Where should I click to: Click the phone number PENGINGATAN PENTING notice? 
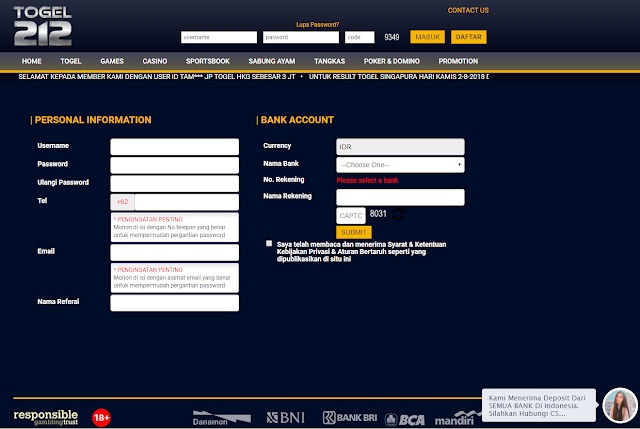click(175, 227)
